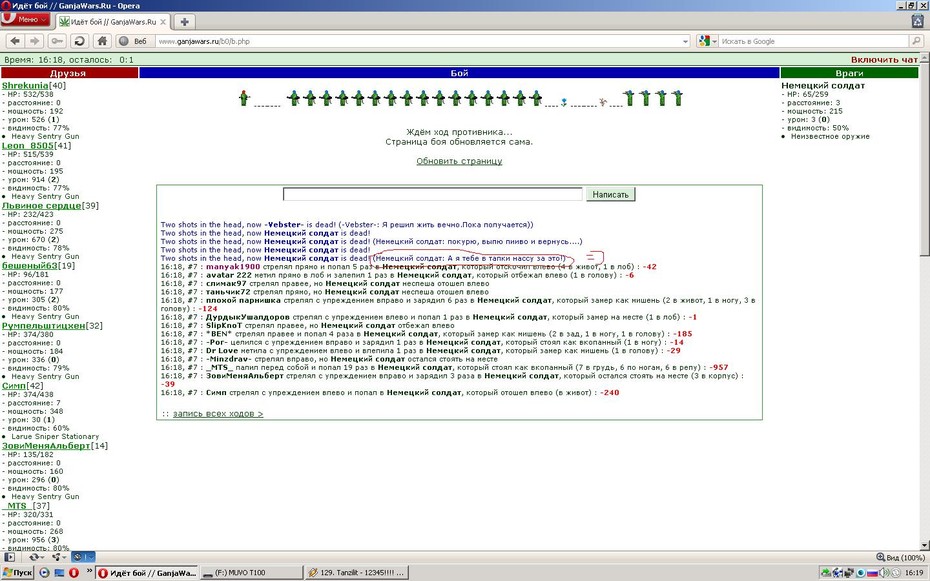Focus the address bar URL field

coord(418,42)
